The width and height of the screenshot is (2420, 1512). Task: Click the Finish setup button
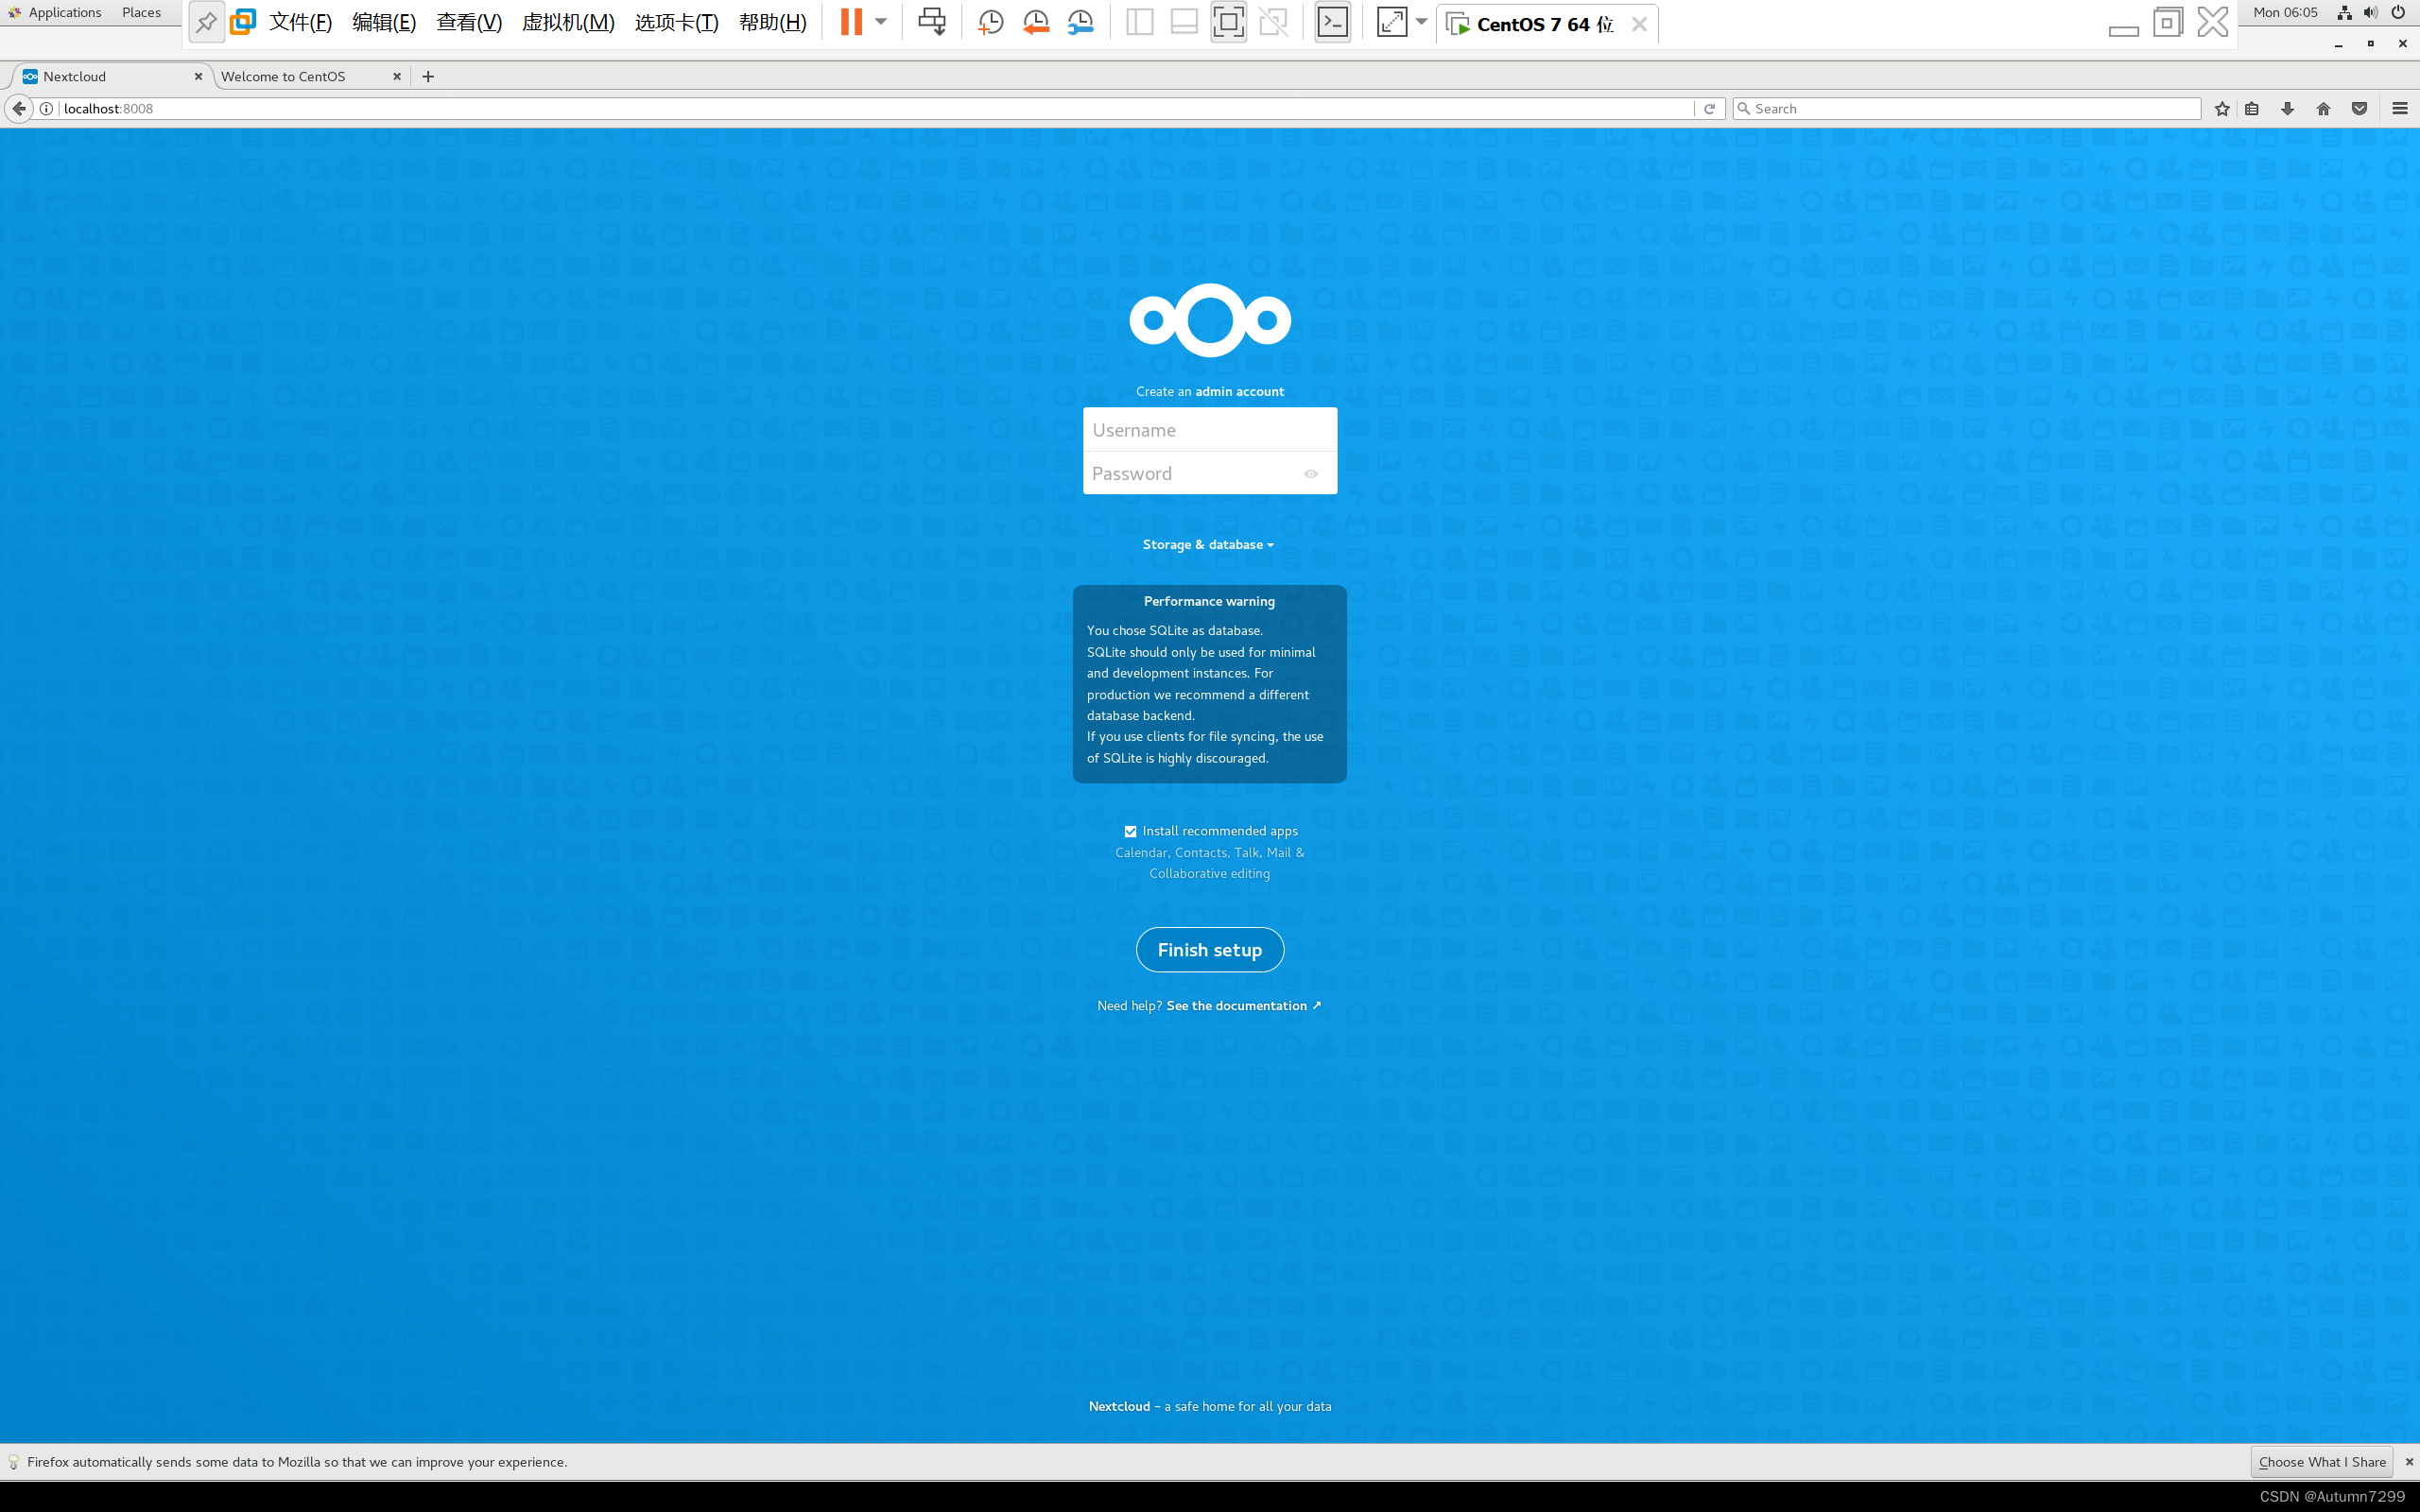click(x=1209, y=950)
